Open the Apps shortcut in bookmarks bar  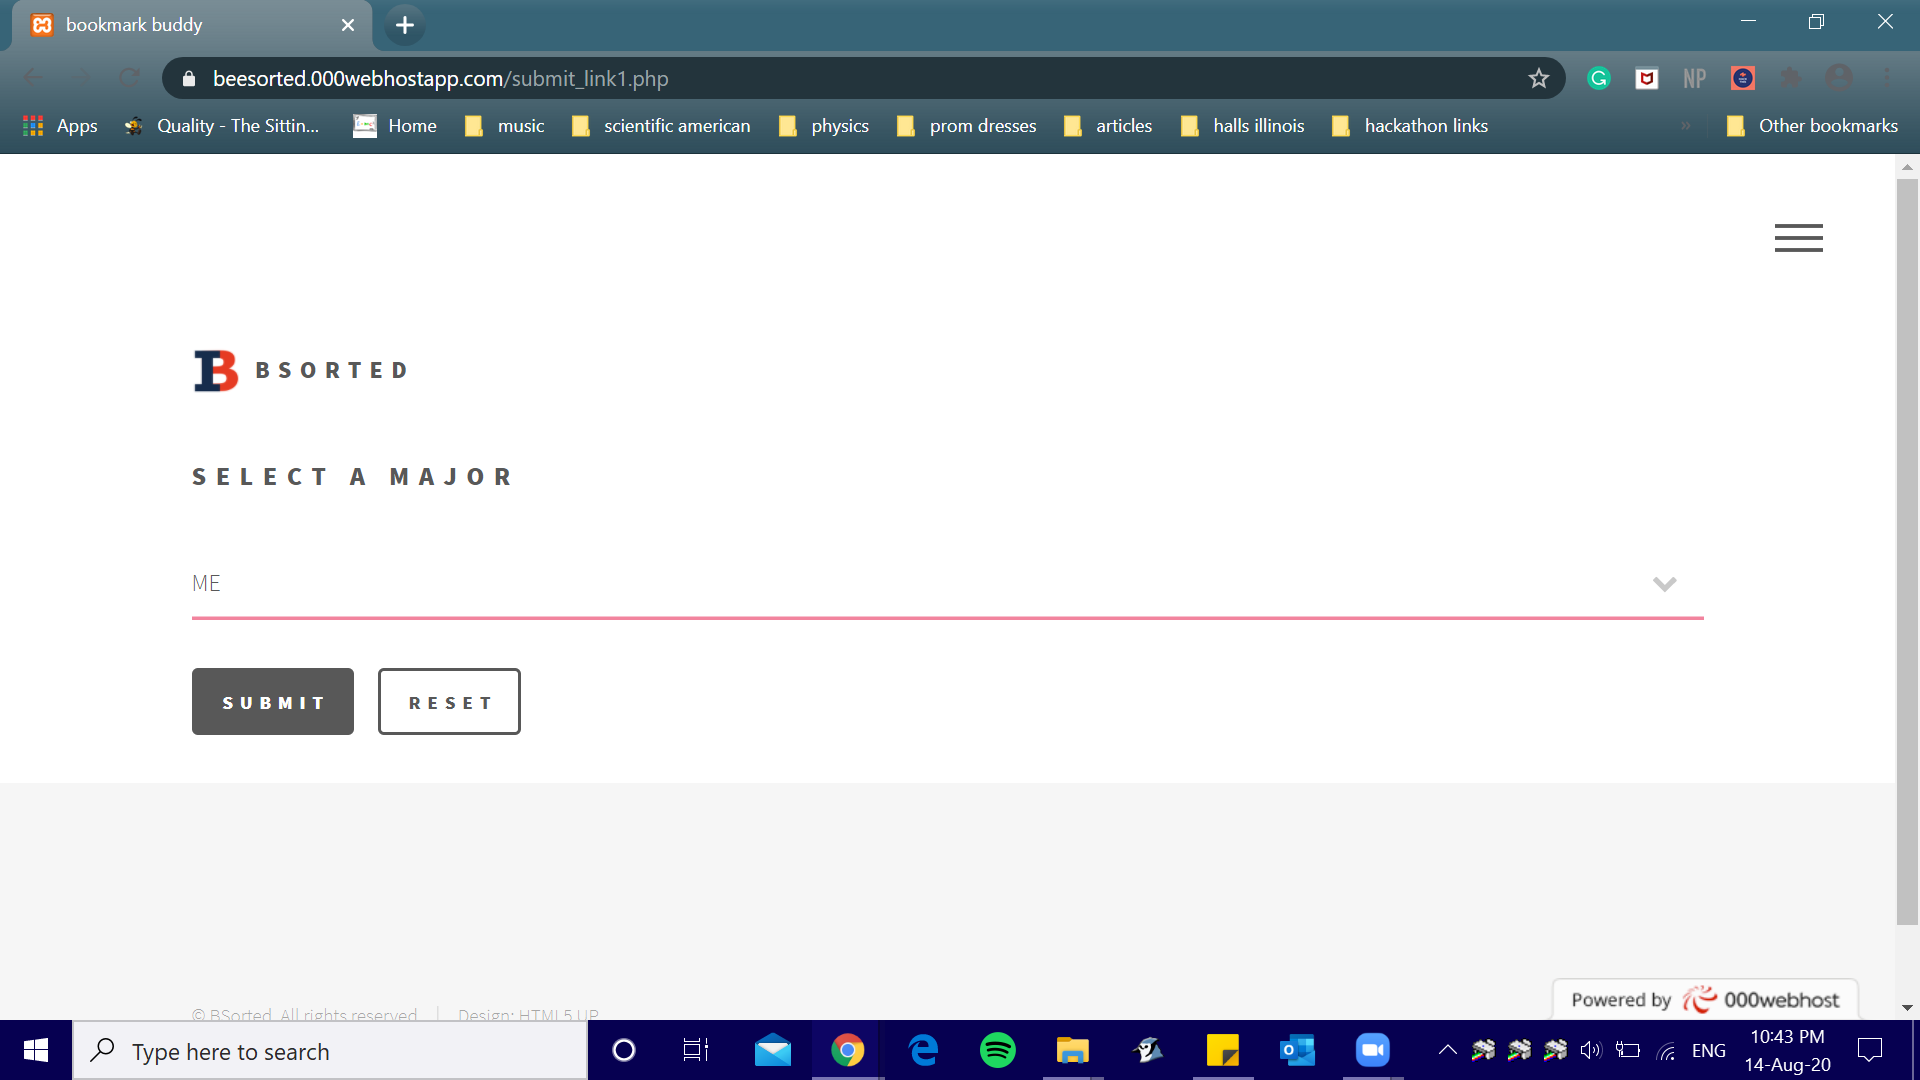[x=60, y=126]
